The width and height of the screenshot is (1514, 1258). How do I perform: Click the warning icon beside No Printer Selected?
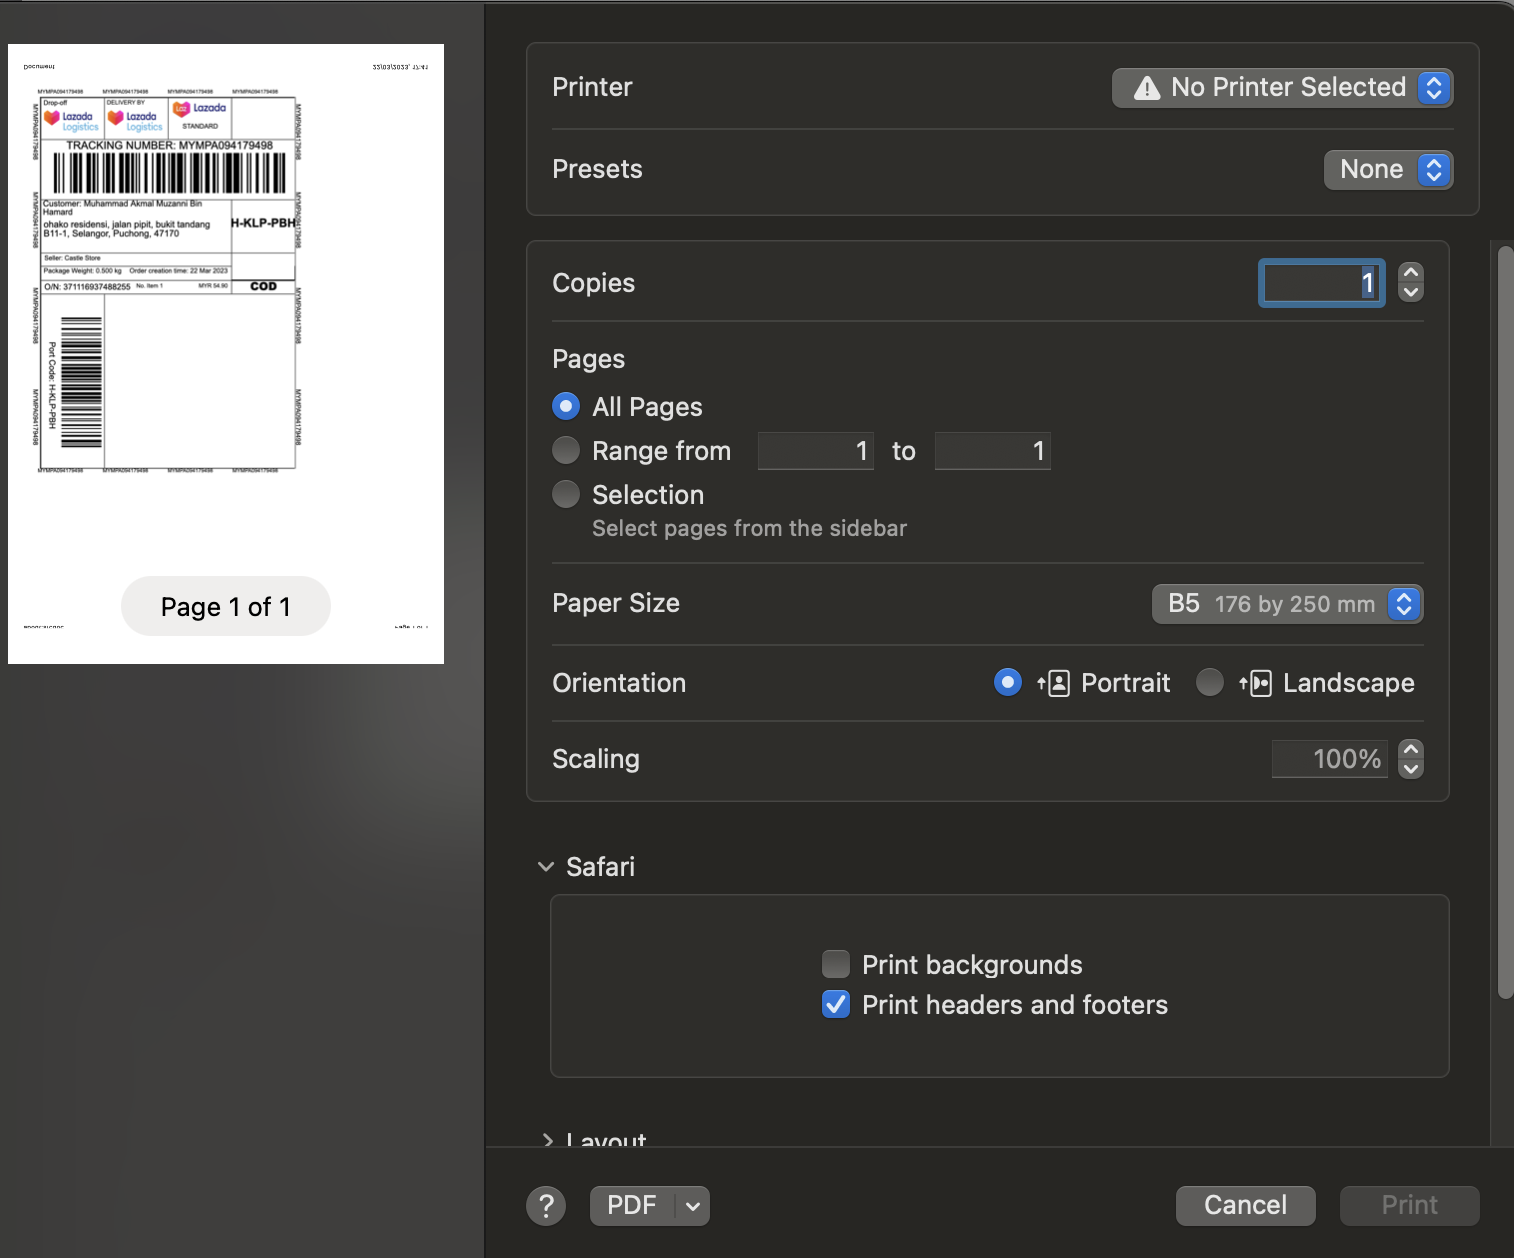[1147, 88]
